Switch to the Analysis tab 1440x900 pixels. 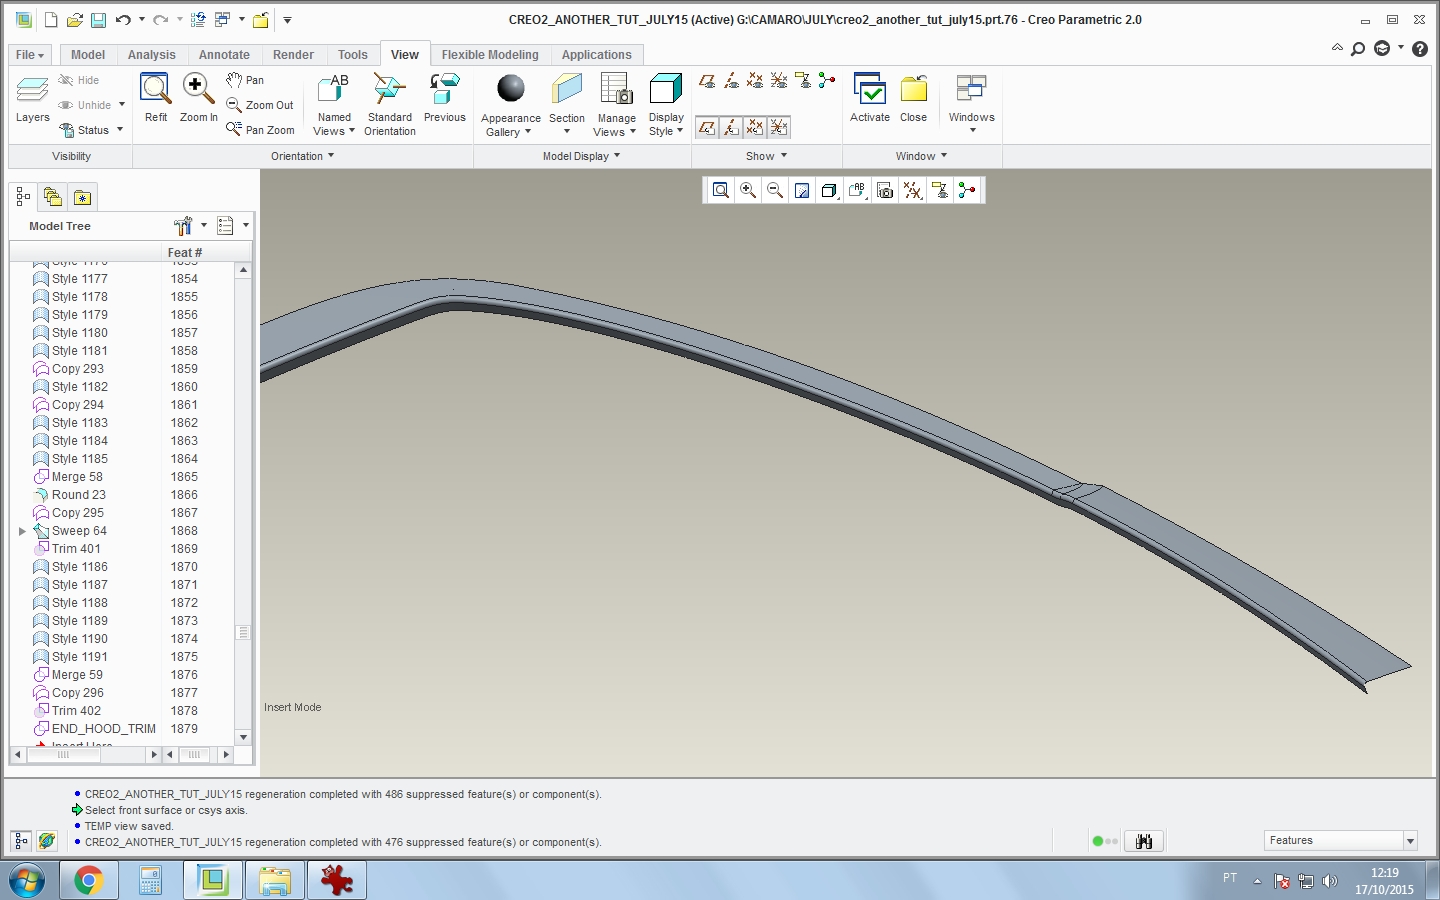[x=151, y=55]
